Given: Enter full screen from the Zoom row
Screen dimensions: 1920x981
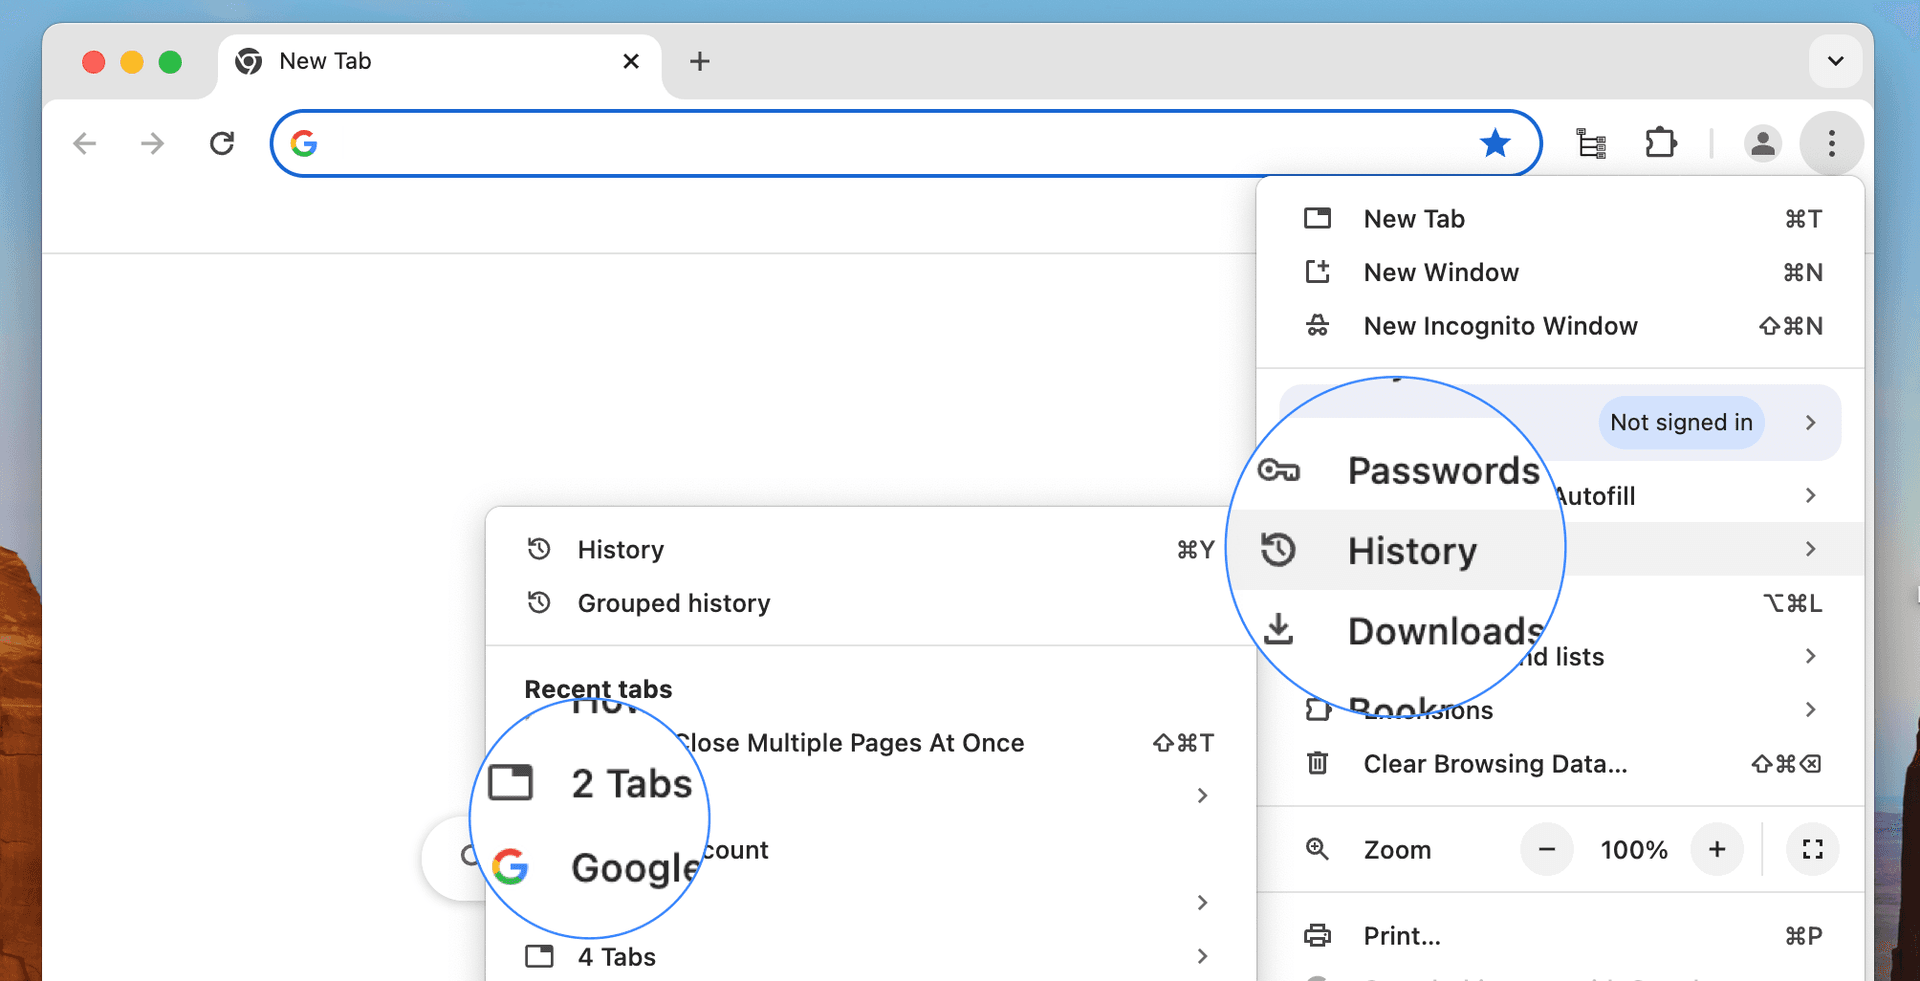Looking at the screenshot, I should point(1812,849).
